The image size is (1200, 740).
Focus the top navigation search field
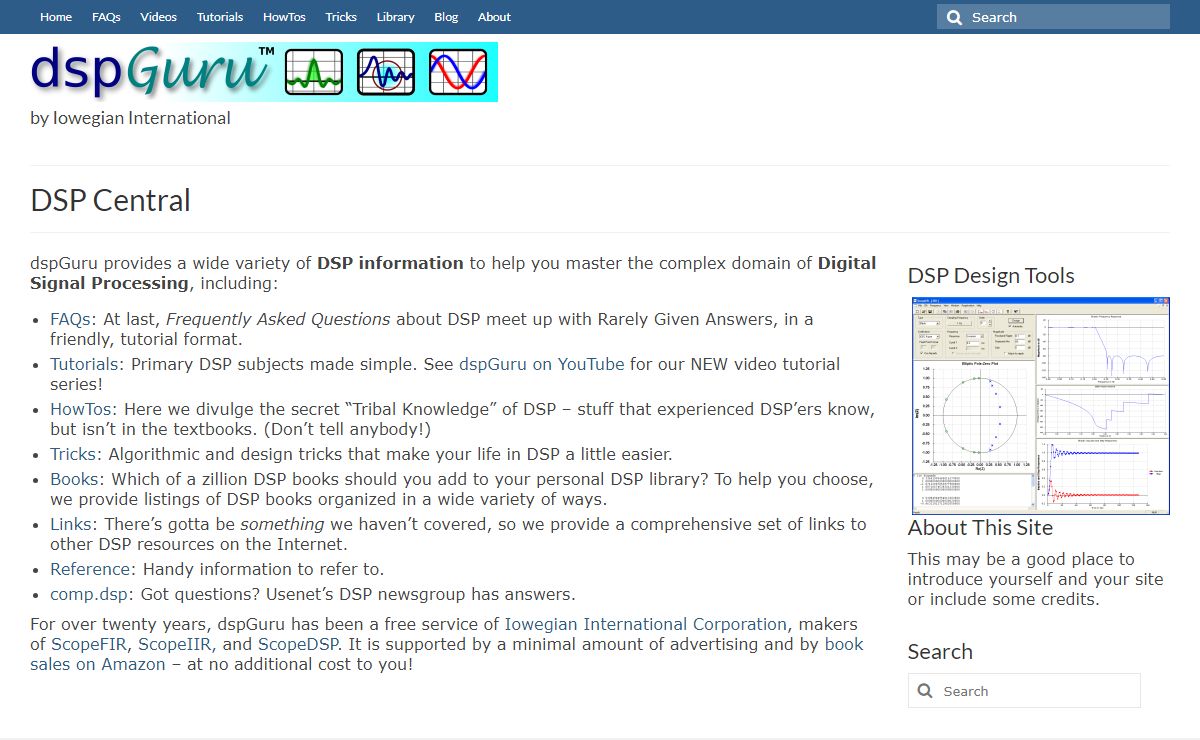tap(1053, 17)
